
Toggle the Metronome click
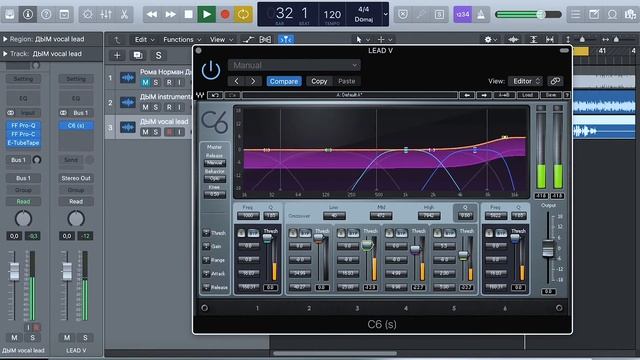481,15
